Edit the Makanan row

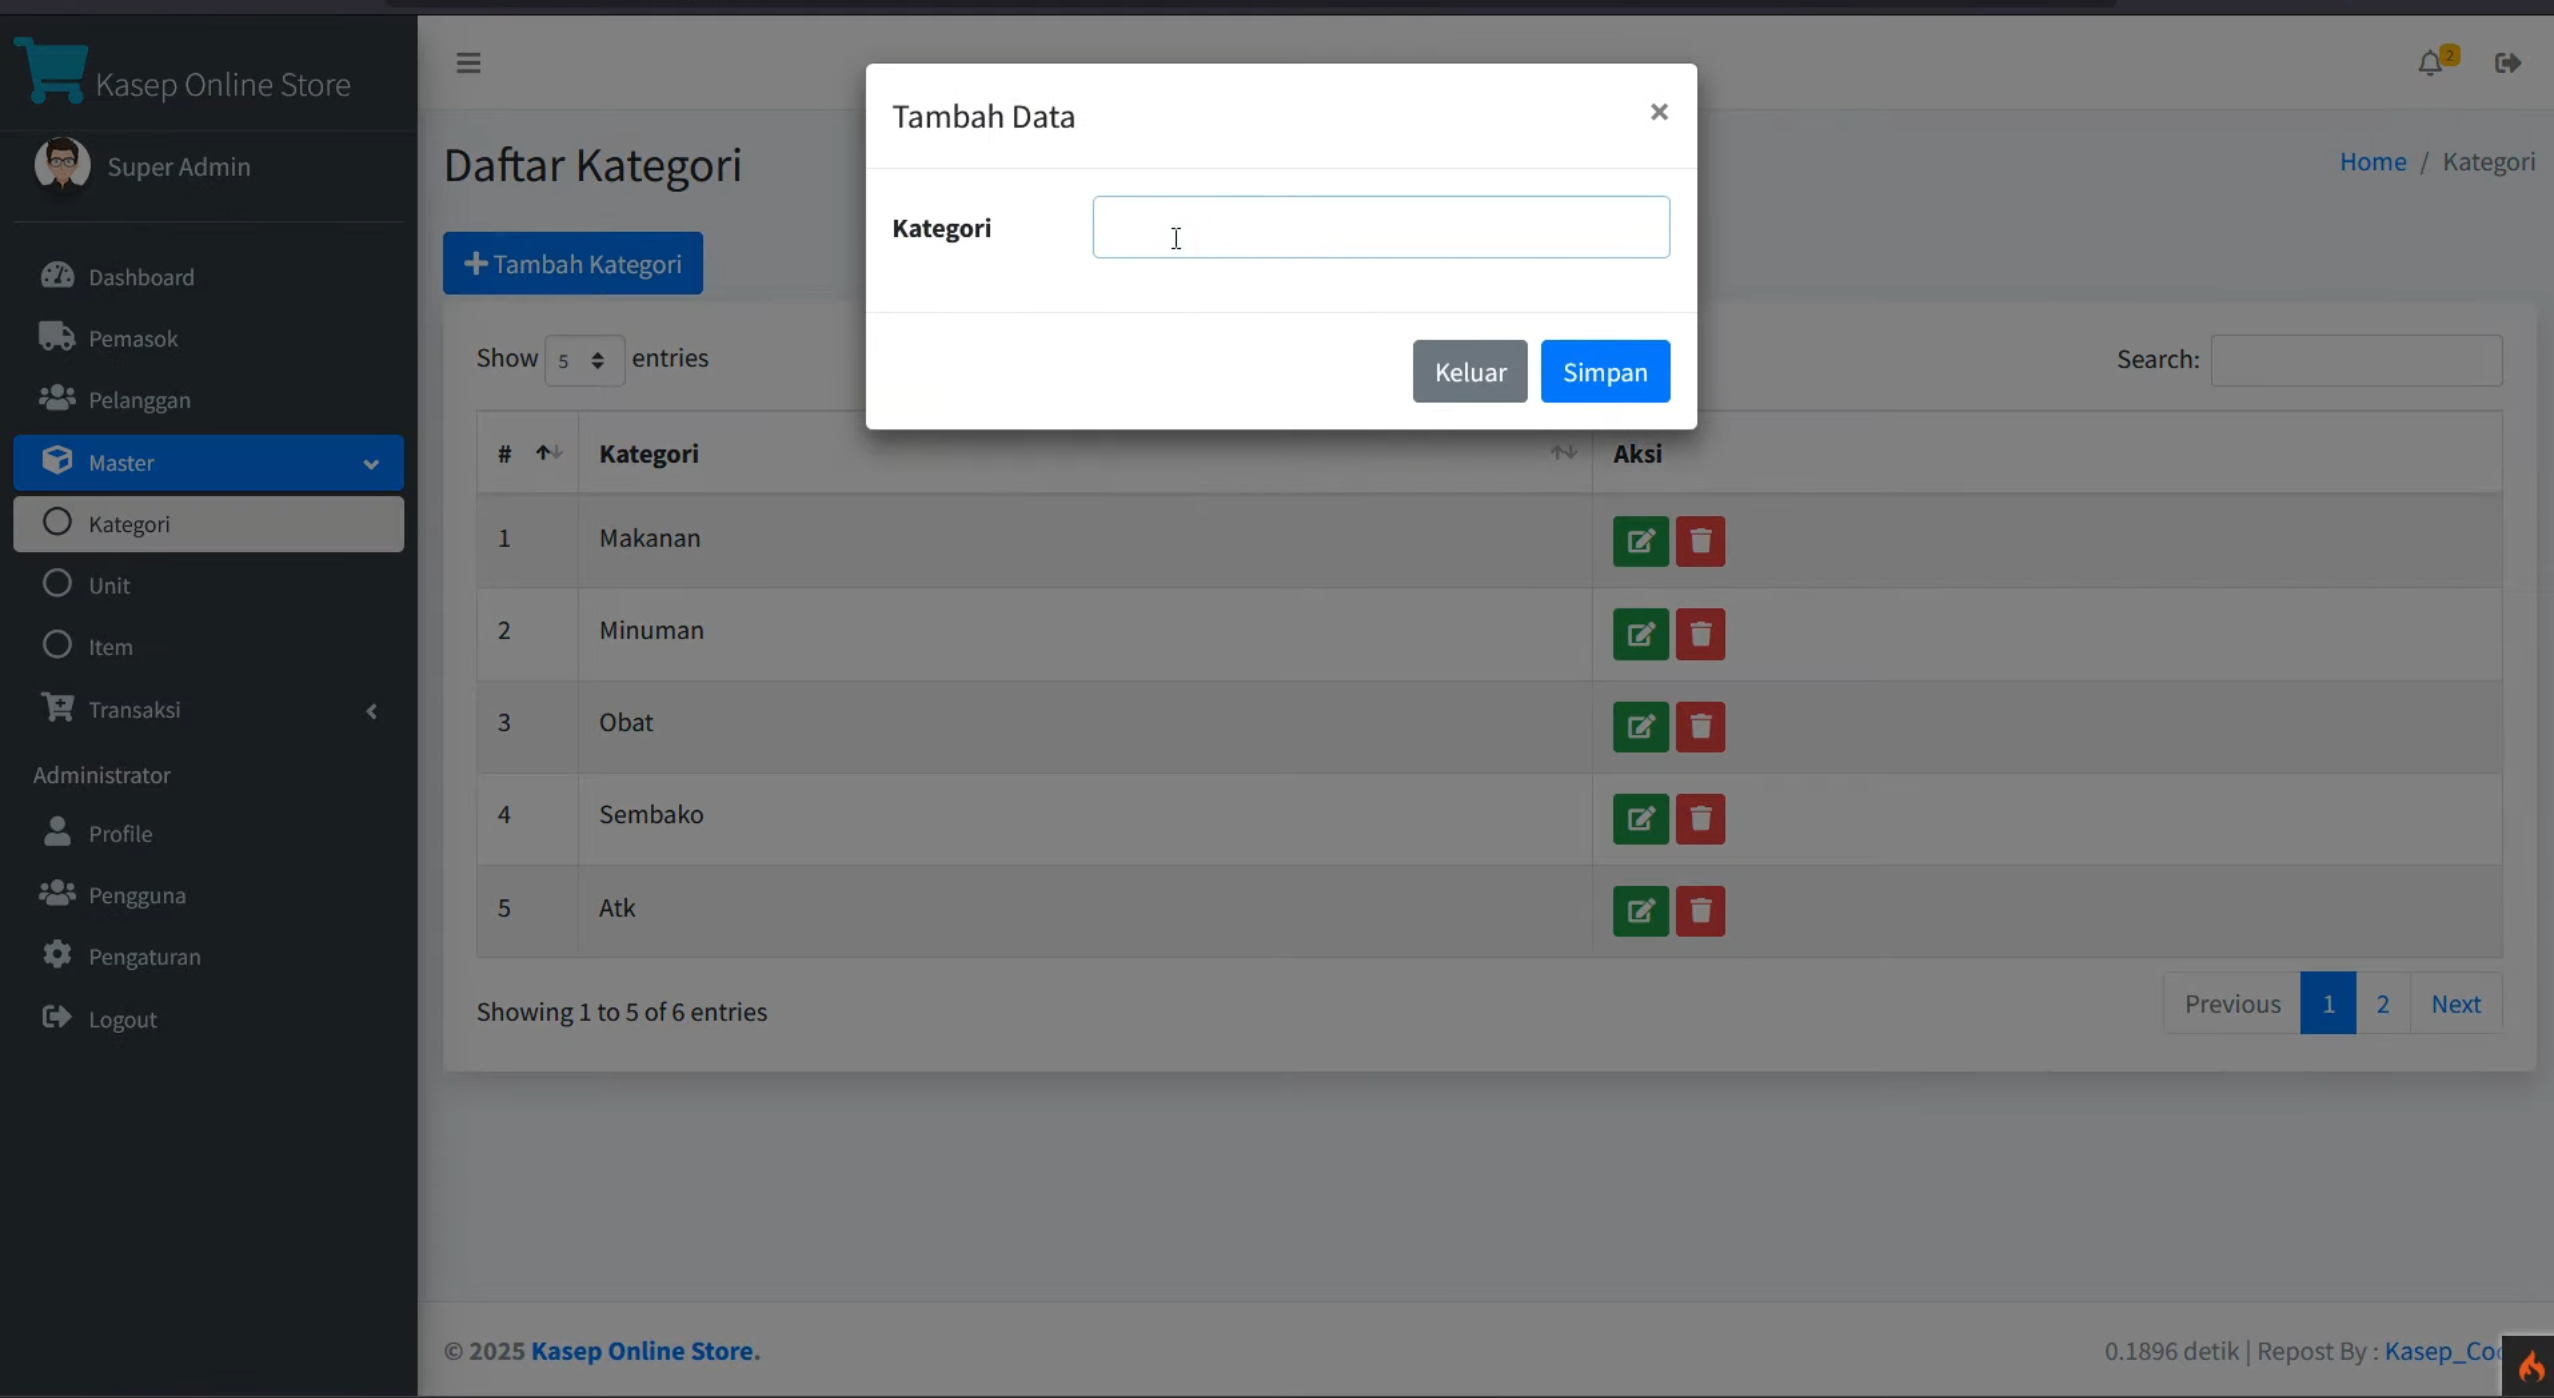[1640, 542]
